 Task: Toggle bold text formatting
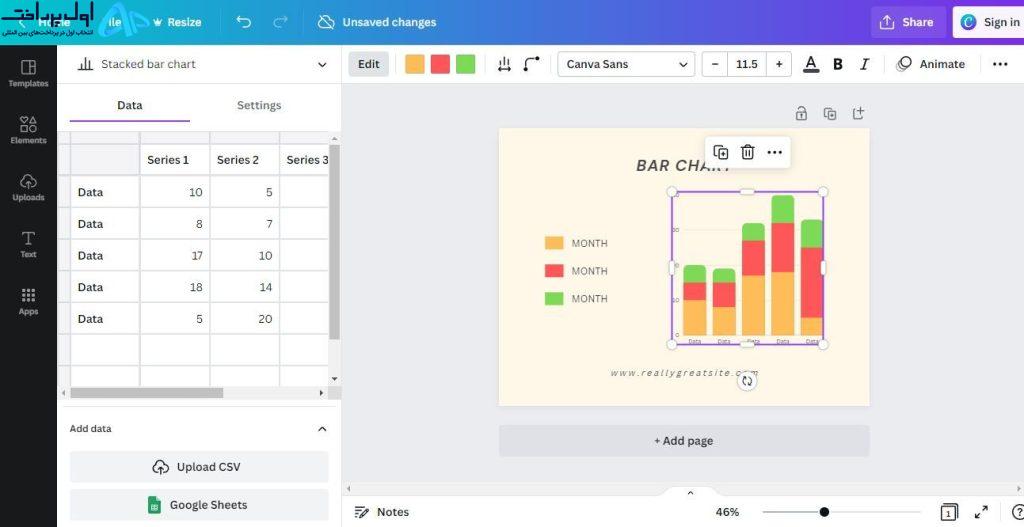coord(838,64)
